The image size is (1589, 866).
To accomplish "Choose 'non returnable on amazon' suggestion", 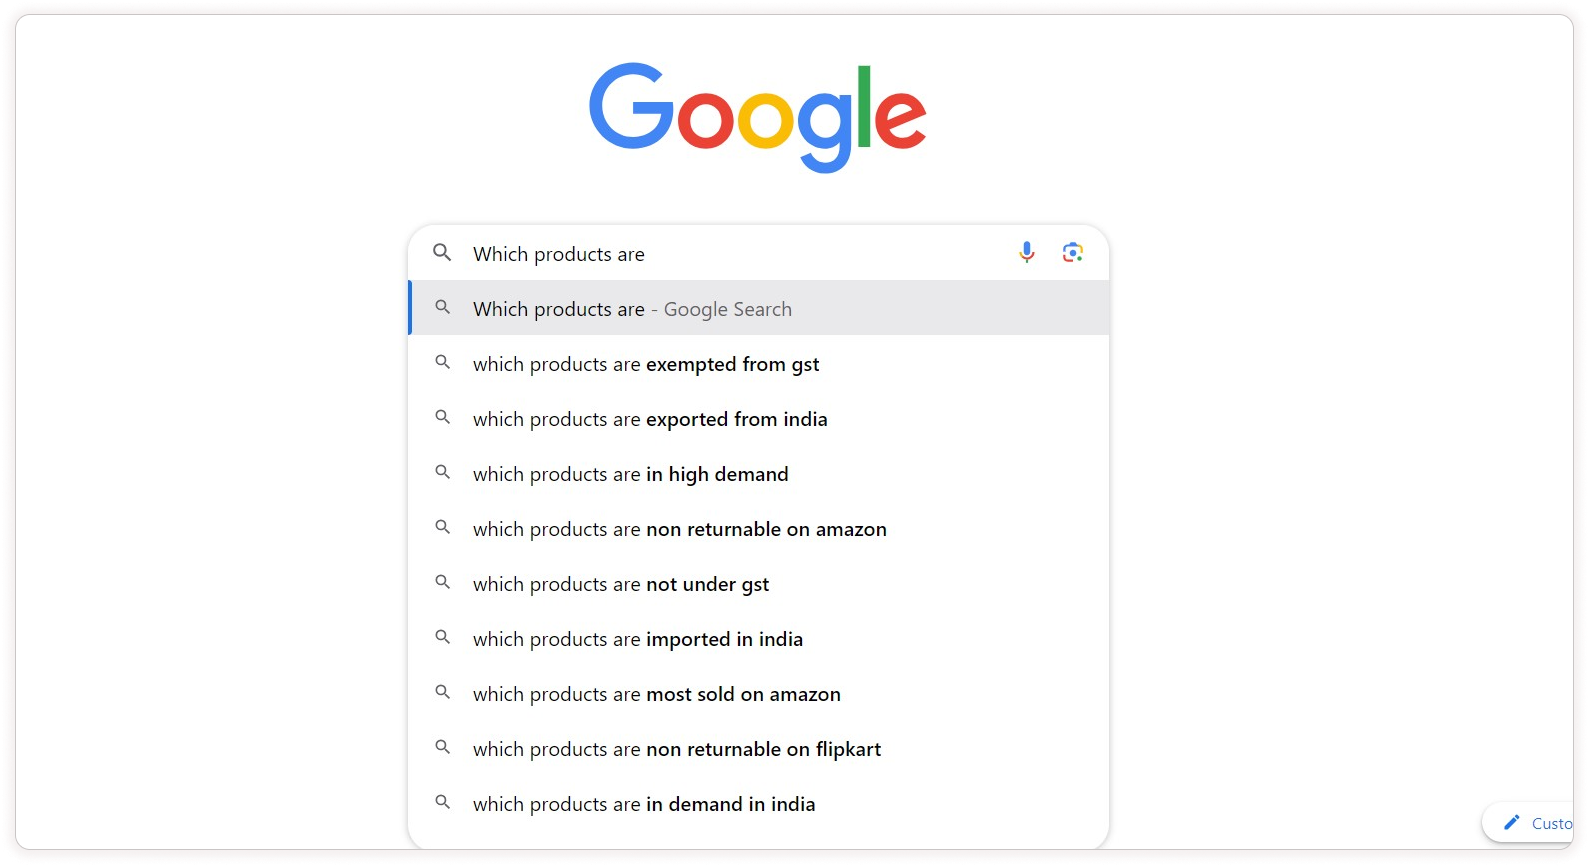I will (680, 529).
